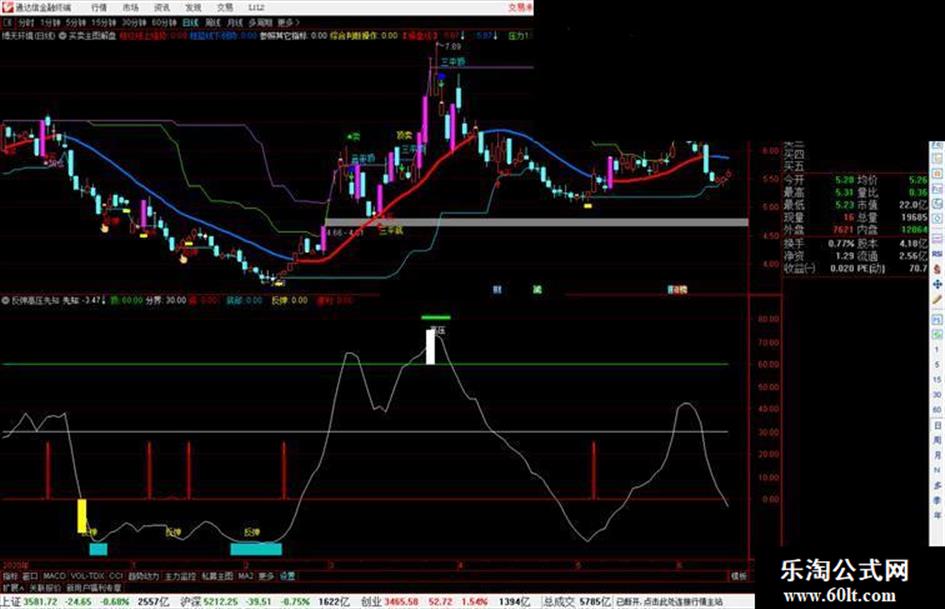The height and width of the screenshot is (609, 945).
Task: Click the 今开 value 5.28
Action: point(844,180)
